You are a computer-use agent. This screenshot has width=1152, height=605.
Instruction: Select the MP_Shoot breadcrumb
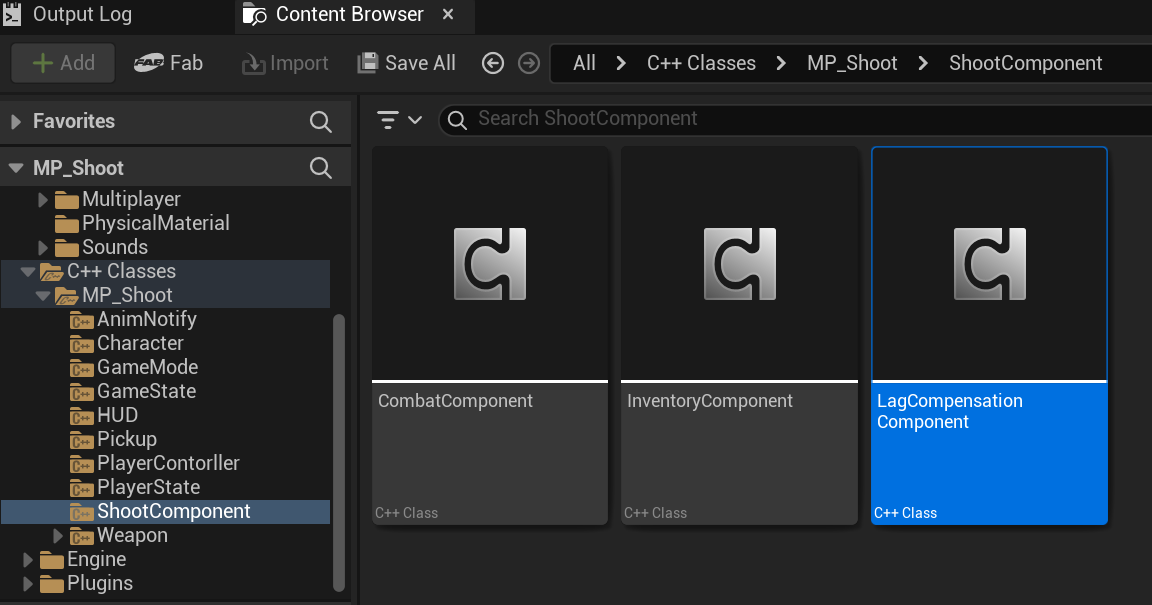852,63
